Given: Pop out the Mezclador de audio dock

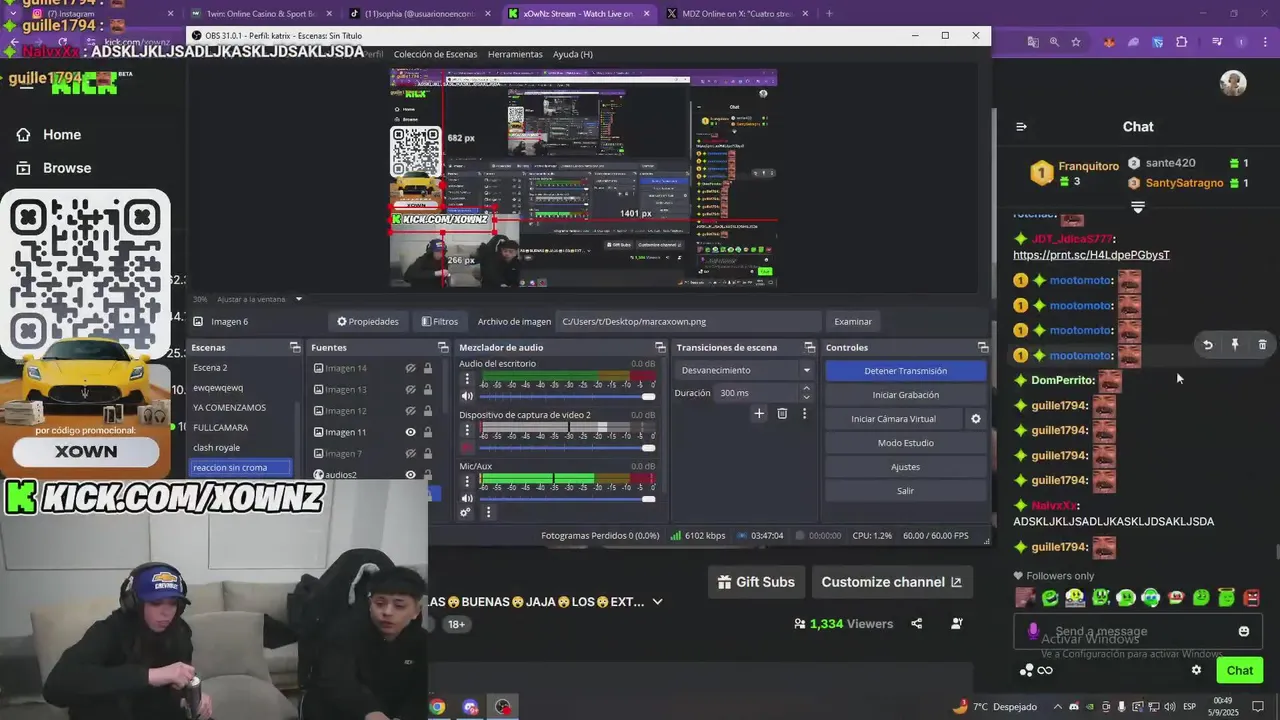Looking at the screenshot, I should tap(660, 347).
